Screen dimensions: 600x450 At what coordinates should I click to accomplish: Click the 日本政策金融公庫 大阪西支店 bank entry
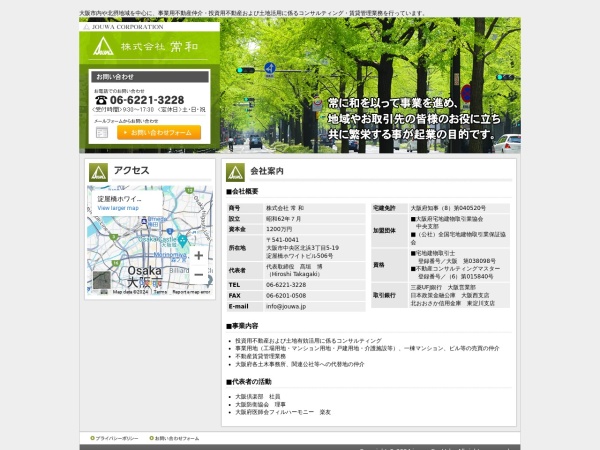click(x=450, y=295)
